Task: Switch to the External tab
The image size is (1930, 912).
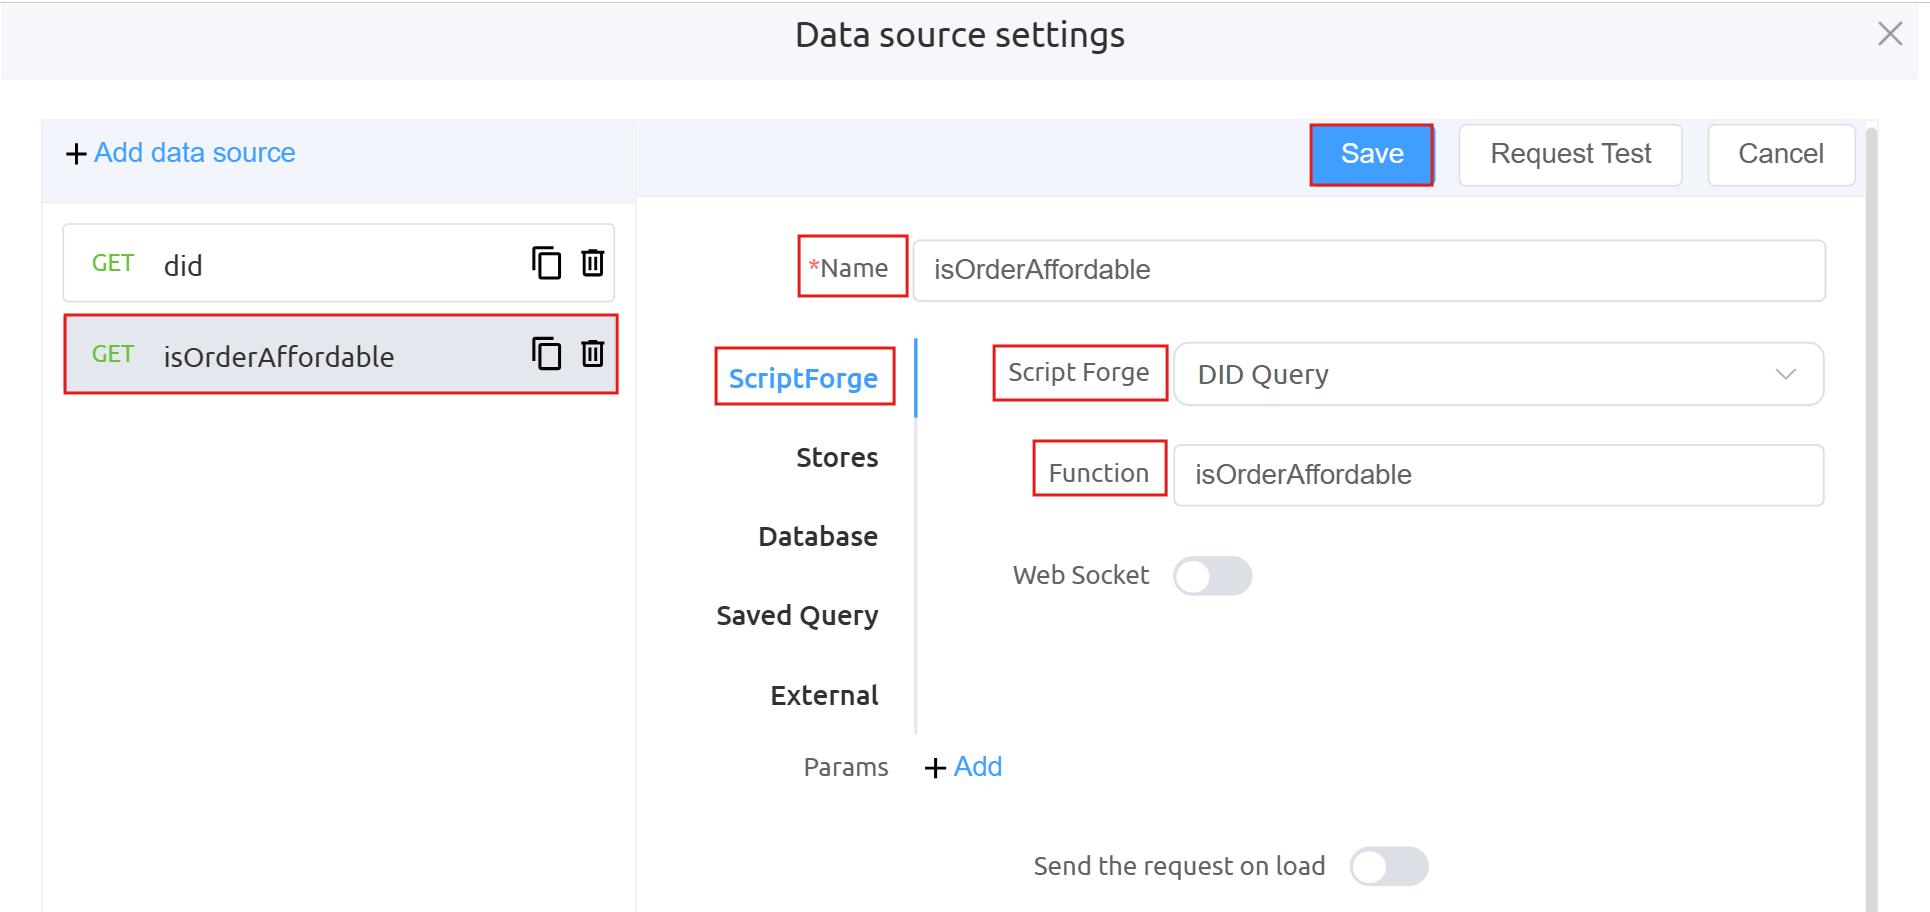Action: (824, 696)
